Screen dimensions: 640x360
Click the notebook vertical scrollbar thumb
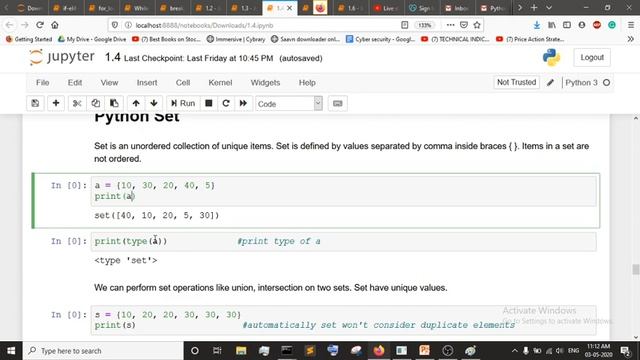point(636,269)
